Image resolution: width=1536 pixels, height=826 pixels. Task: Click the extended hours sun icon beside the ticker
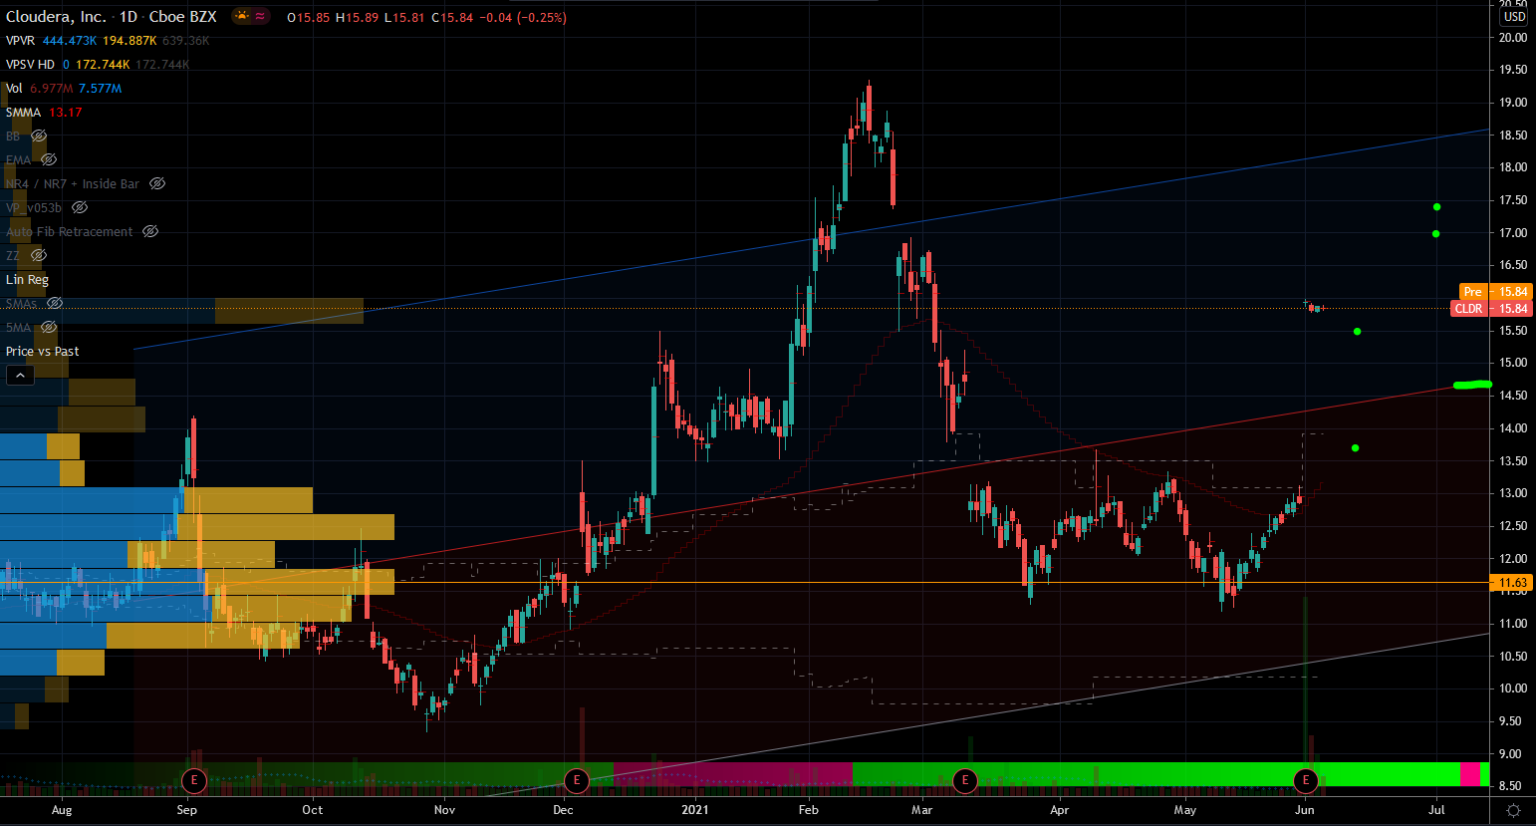tap(236, 16)
